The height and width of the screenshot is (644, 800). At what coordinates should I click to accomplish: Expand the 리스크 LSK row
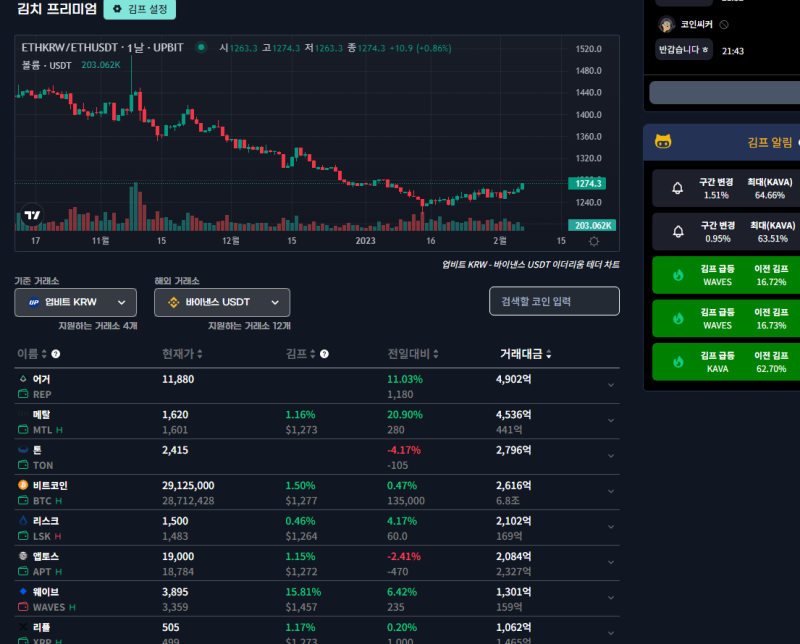click(x=611, y=527)
